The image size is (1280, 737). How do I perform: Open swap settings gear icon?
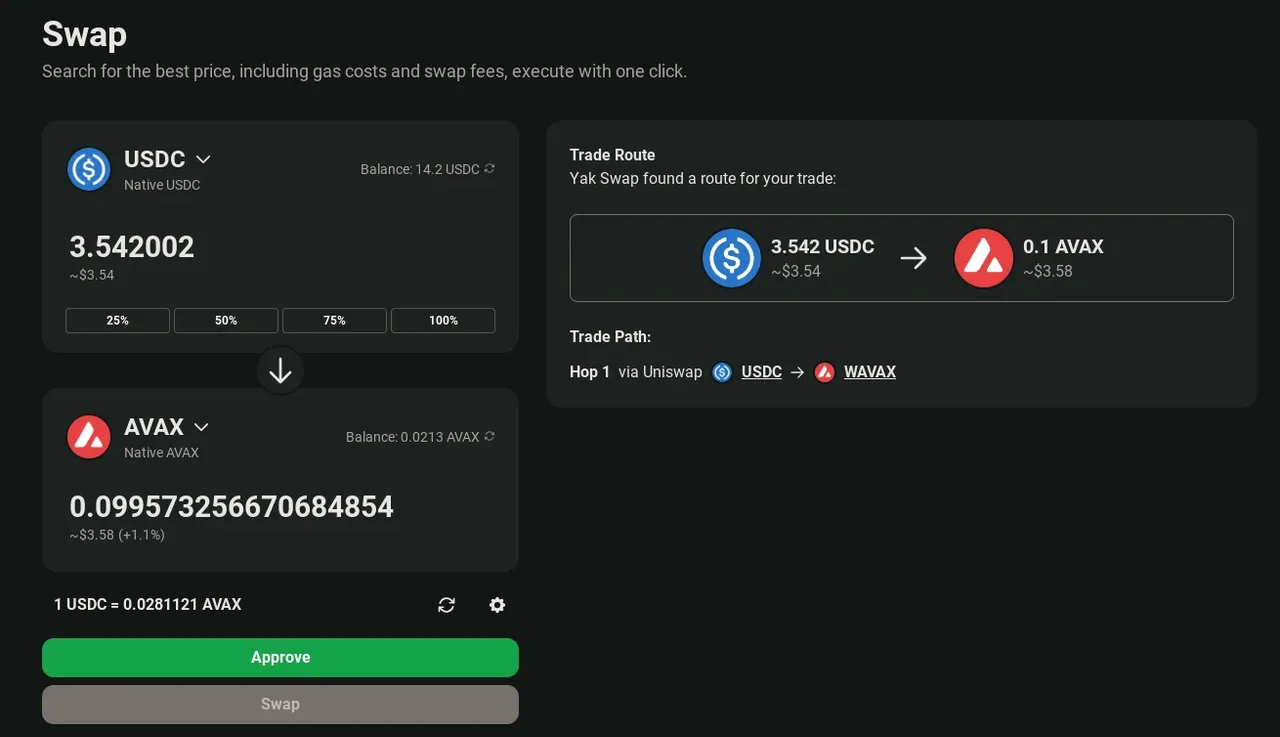pos(497,605)
